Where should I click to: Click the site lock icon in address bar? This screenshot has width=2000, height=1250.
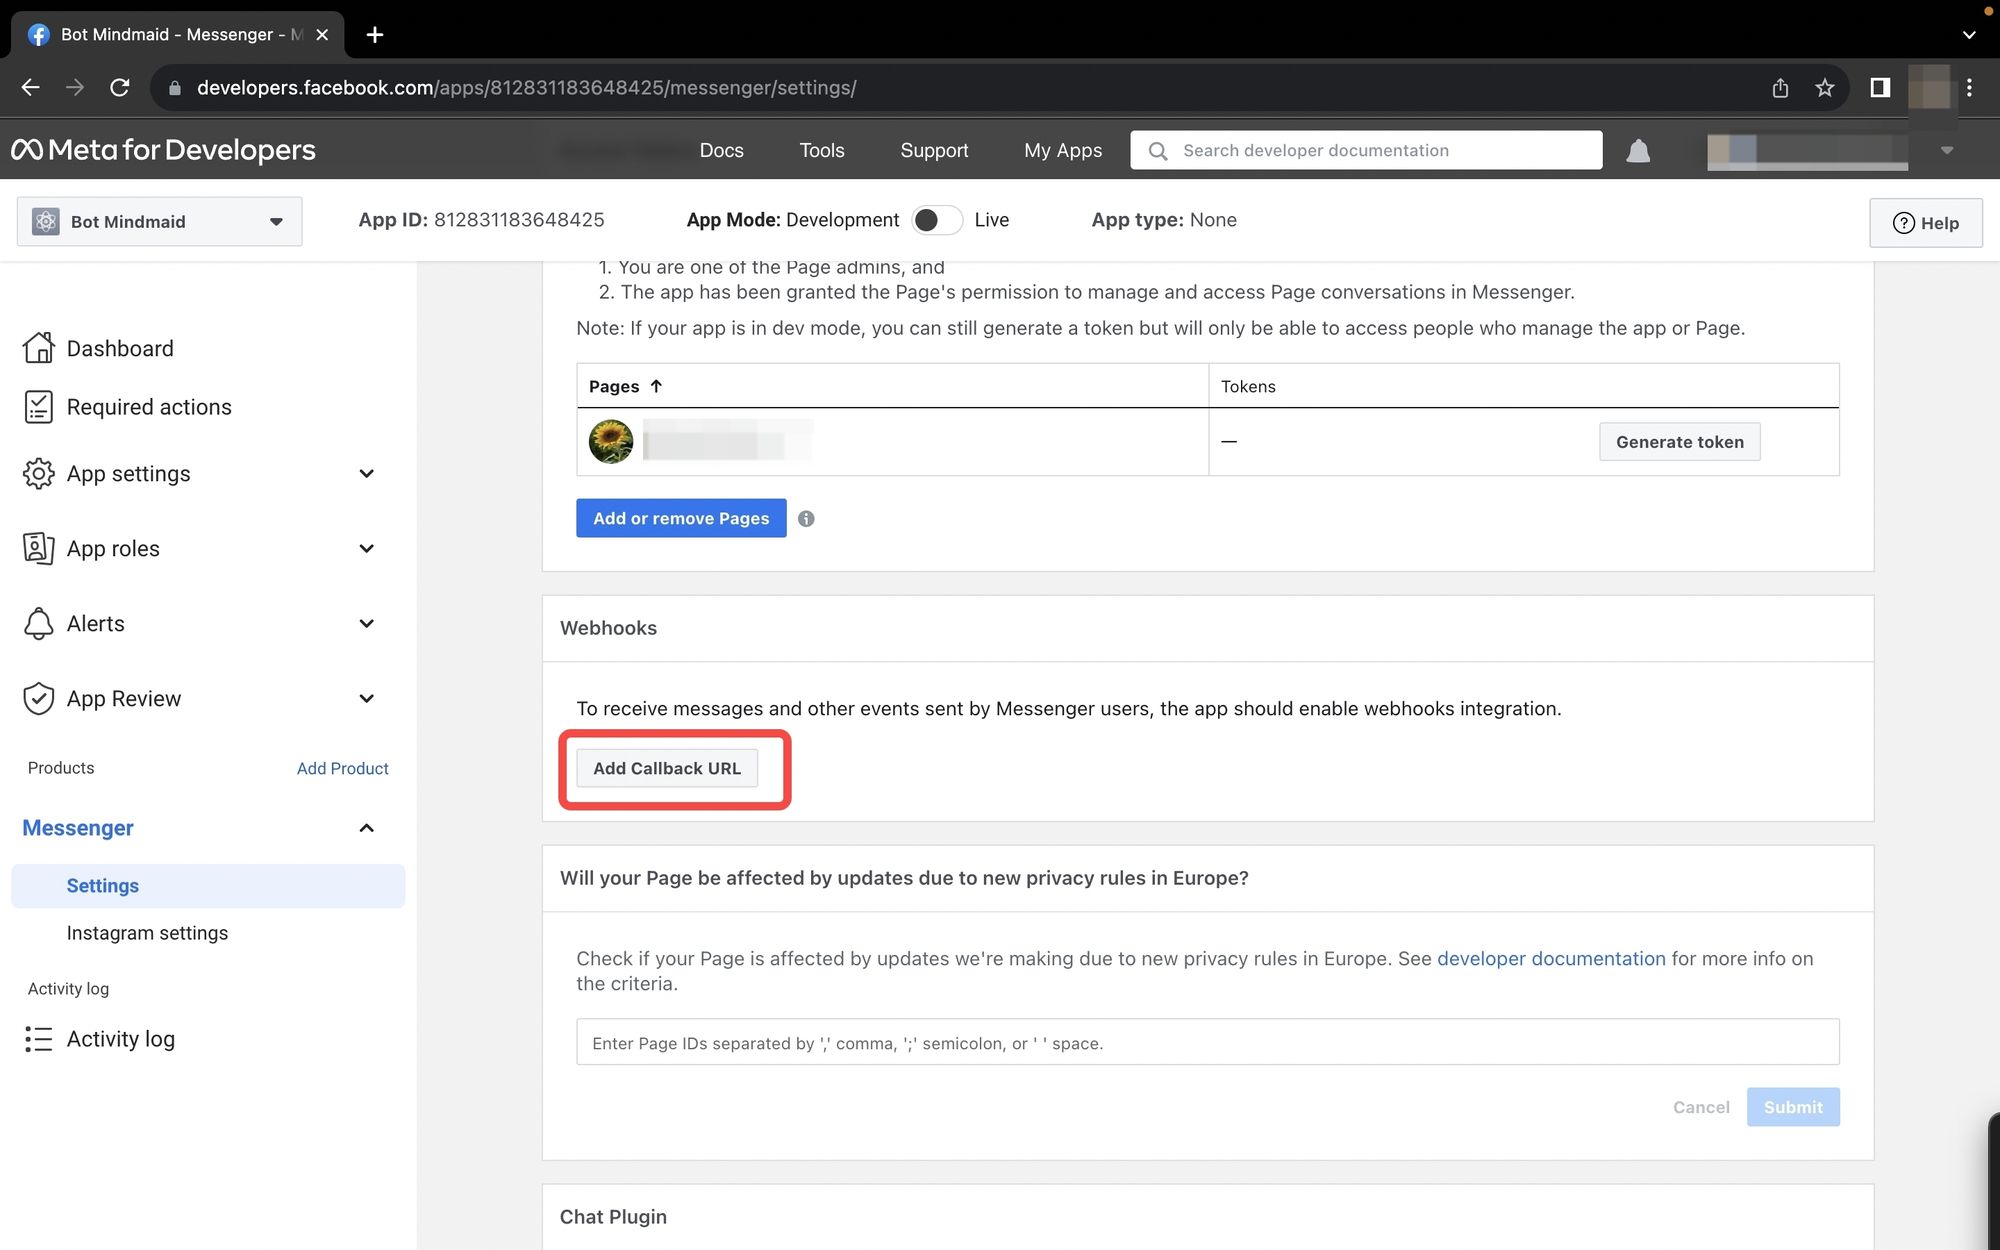pos(175,88)
